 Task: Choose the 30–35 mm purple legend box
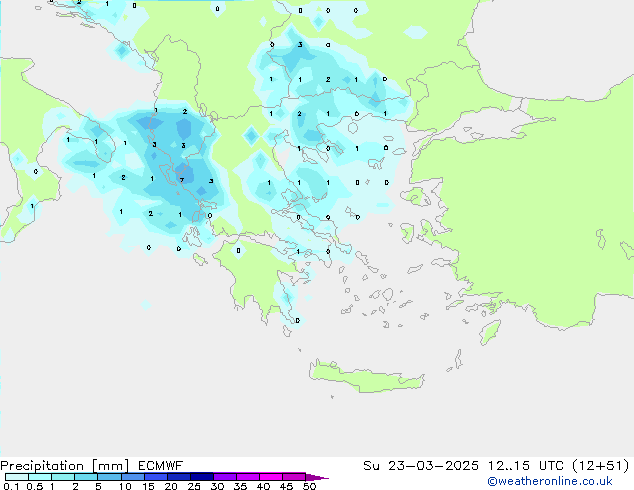tap(225, 477)
